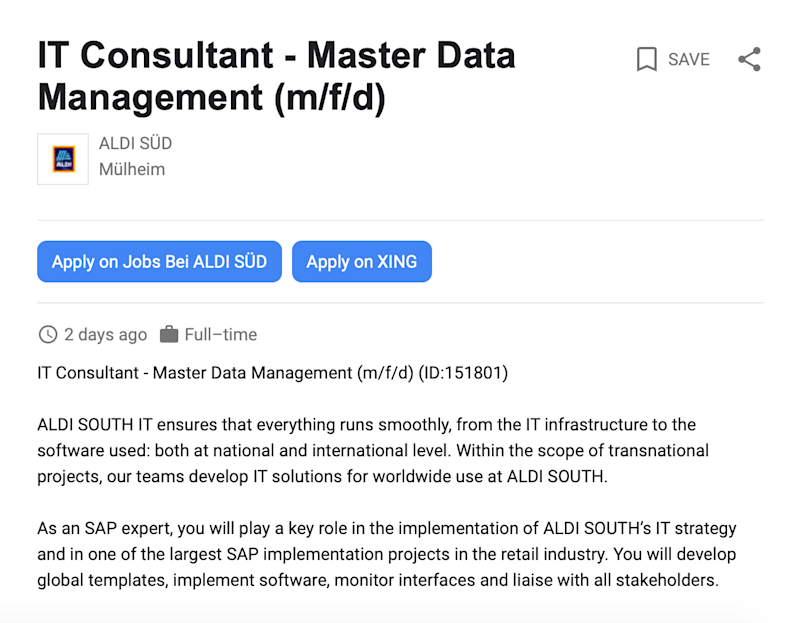This screenshot has width=800, height=623.
Task: Click the bookmark icon to save job
Action: tap(647, 60)
